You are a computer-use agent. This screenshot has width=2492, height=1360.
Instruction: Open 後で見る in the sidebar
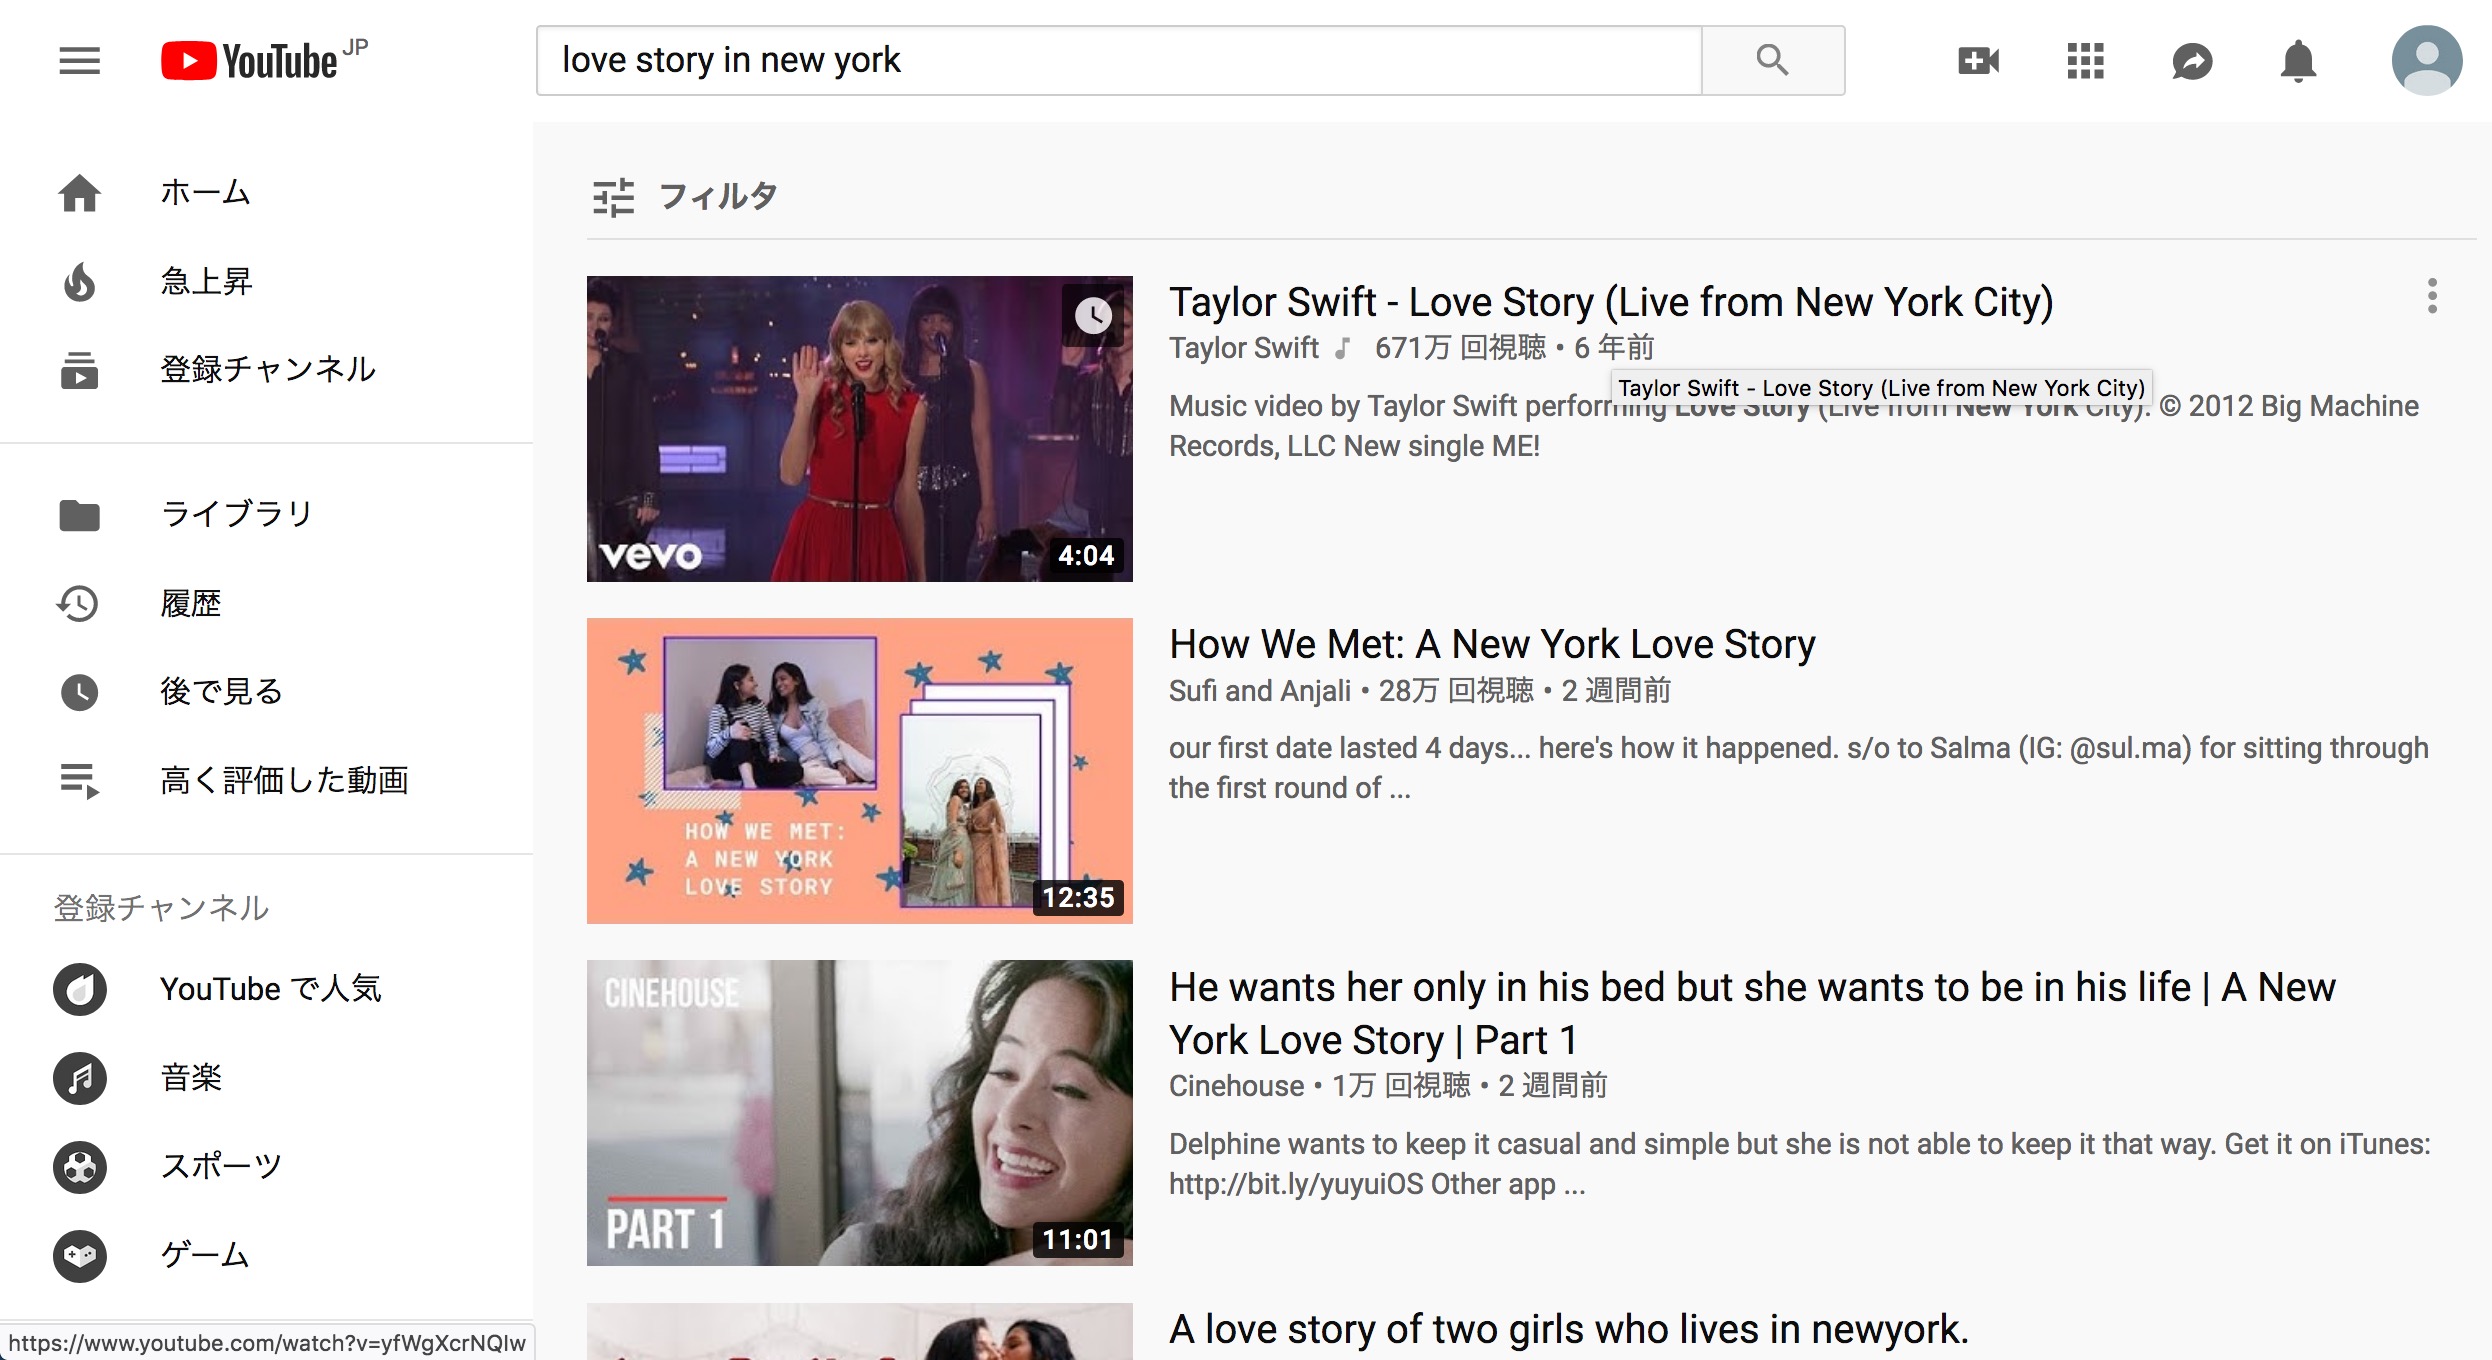click(x=222, y=692)
